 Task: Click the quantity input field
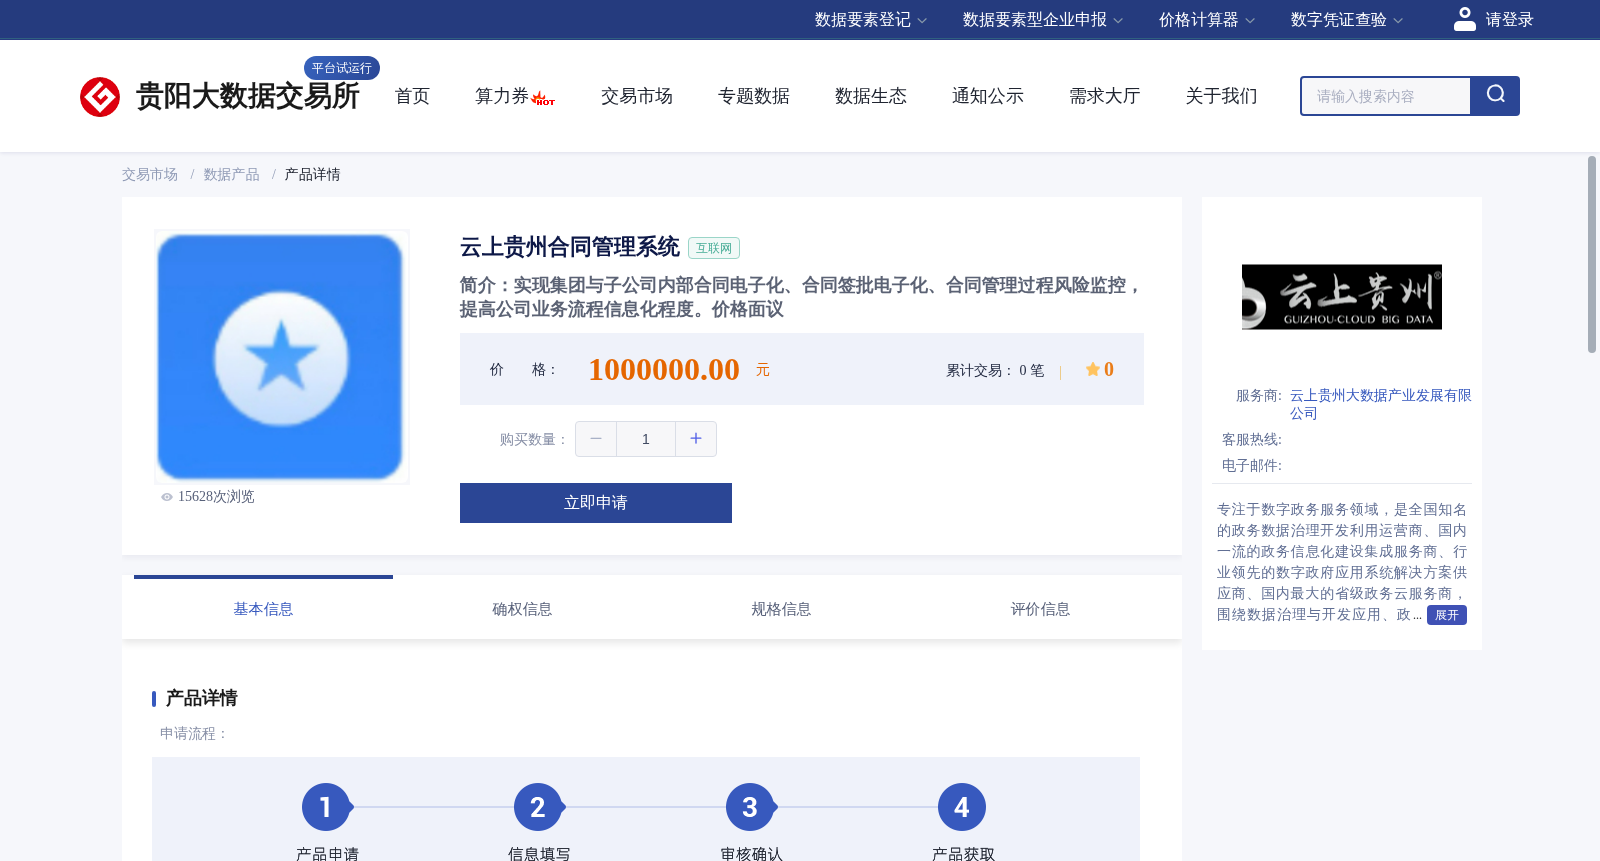(646, 439)
